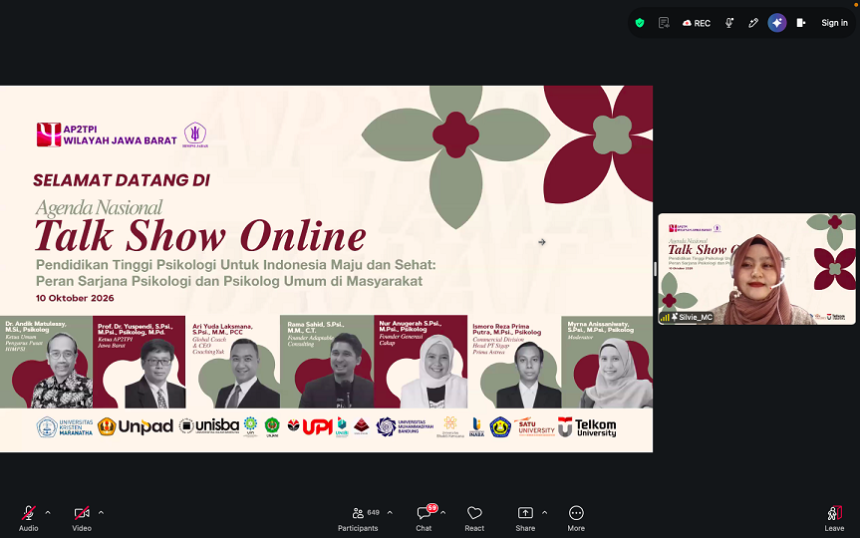Expand the participants options arrow

(390, 513)
